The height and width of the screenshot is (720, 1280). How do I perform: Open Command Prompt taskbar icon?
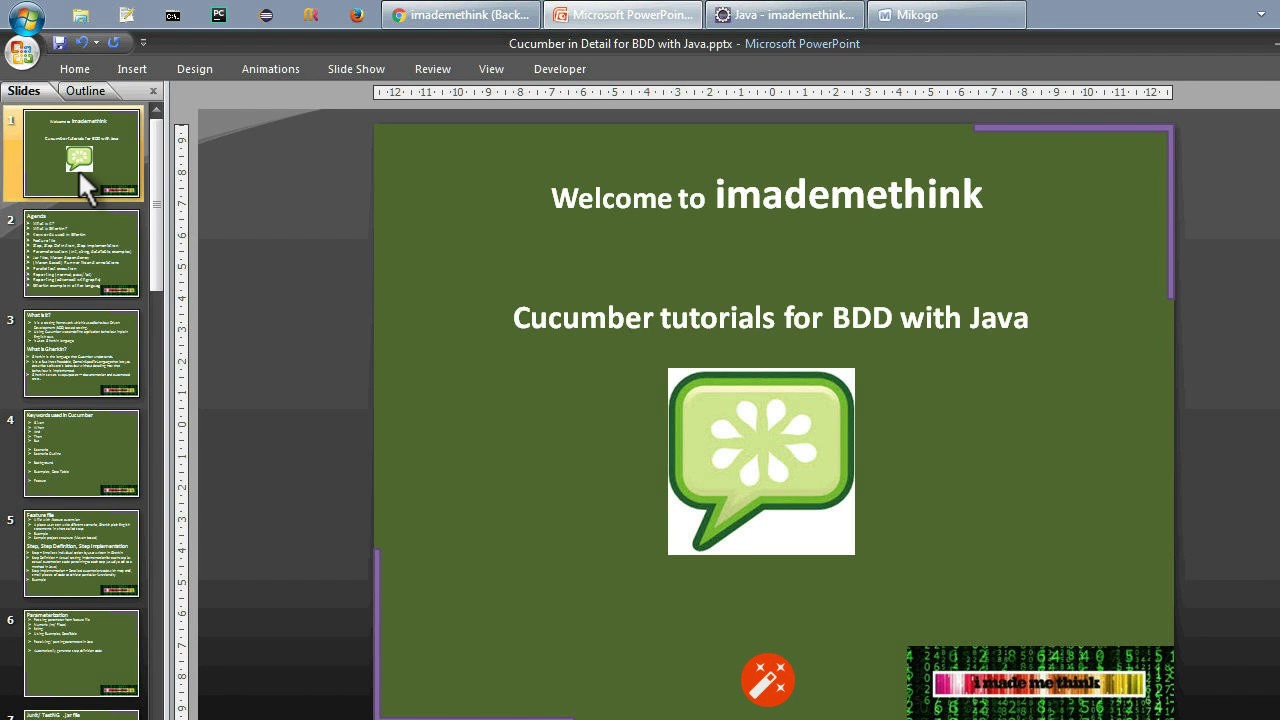pos(173,15)
